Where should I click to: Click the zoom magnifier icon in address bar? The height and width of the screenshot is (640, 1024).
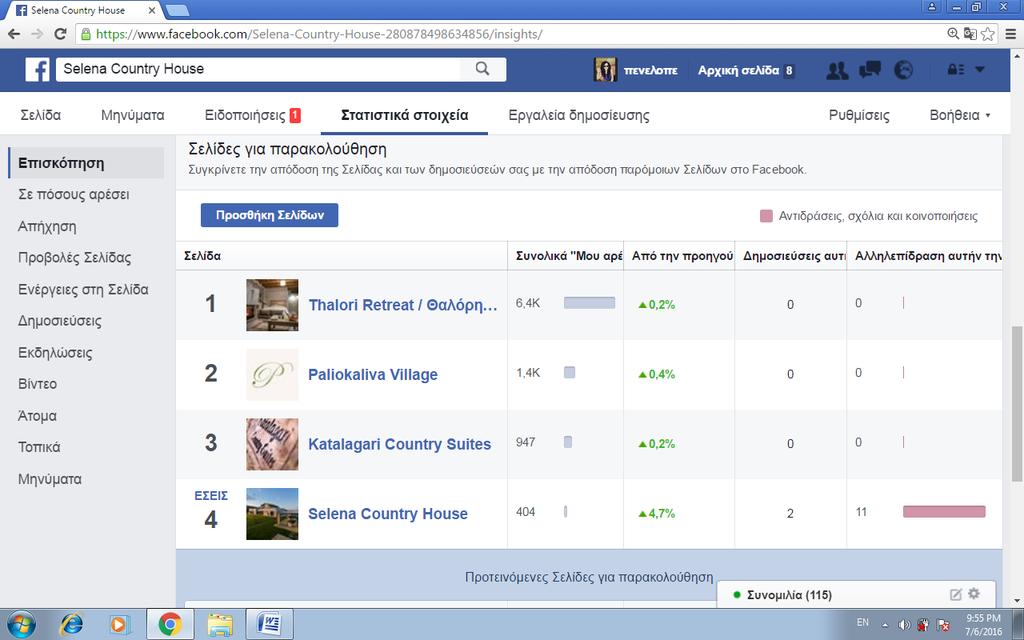pos(953,34)
